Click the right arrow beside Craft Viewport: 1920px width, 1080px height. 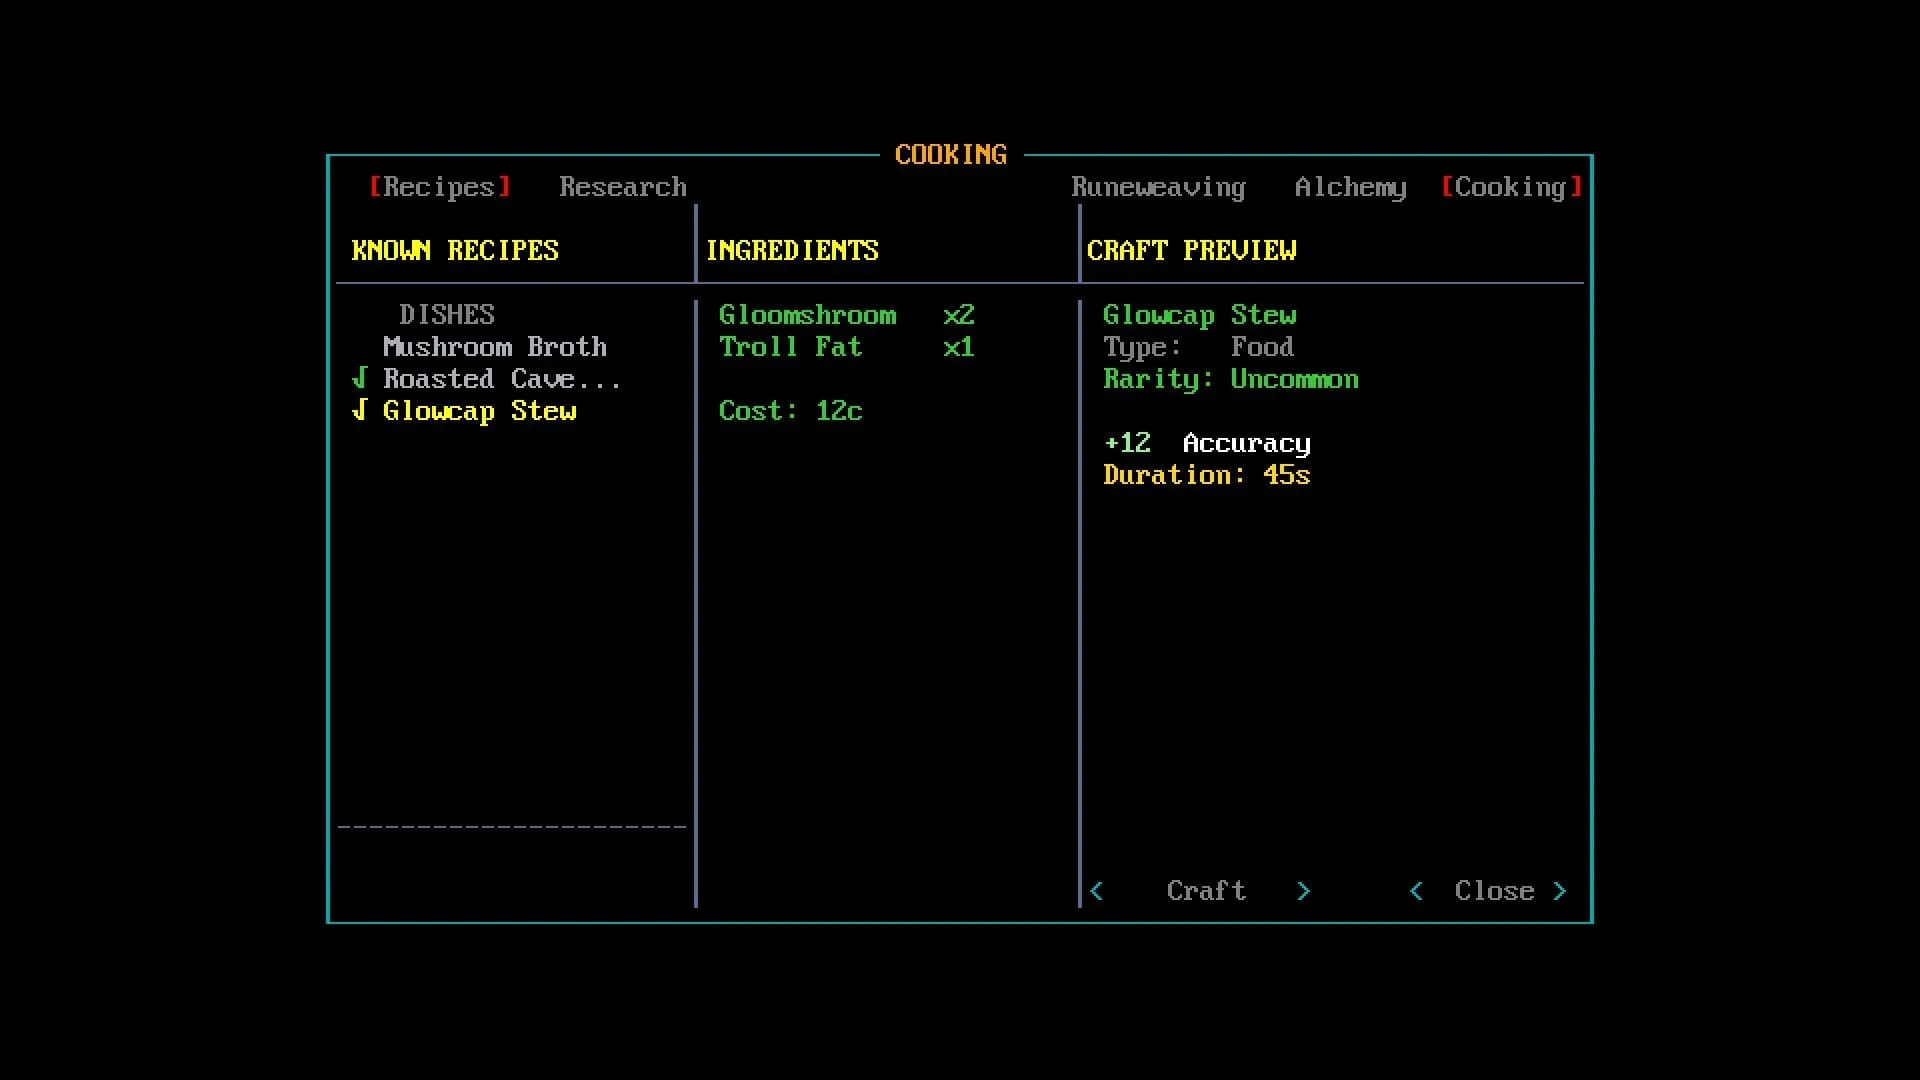pyautogui.click(x=1304, y=890)
